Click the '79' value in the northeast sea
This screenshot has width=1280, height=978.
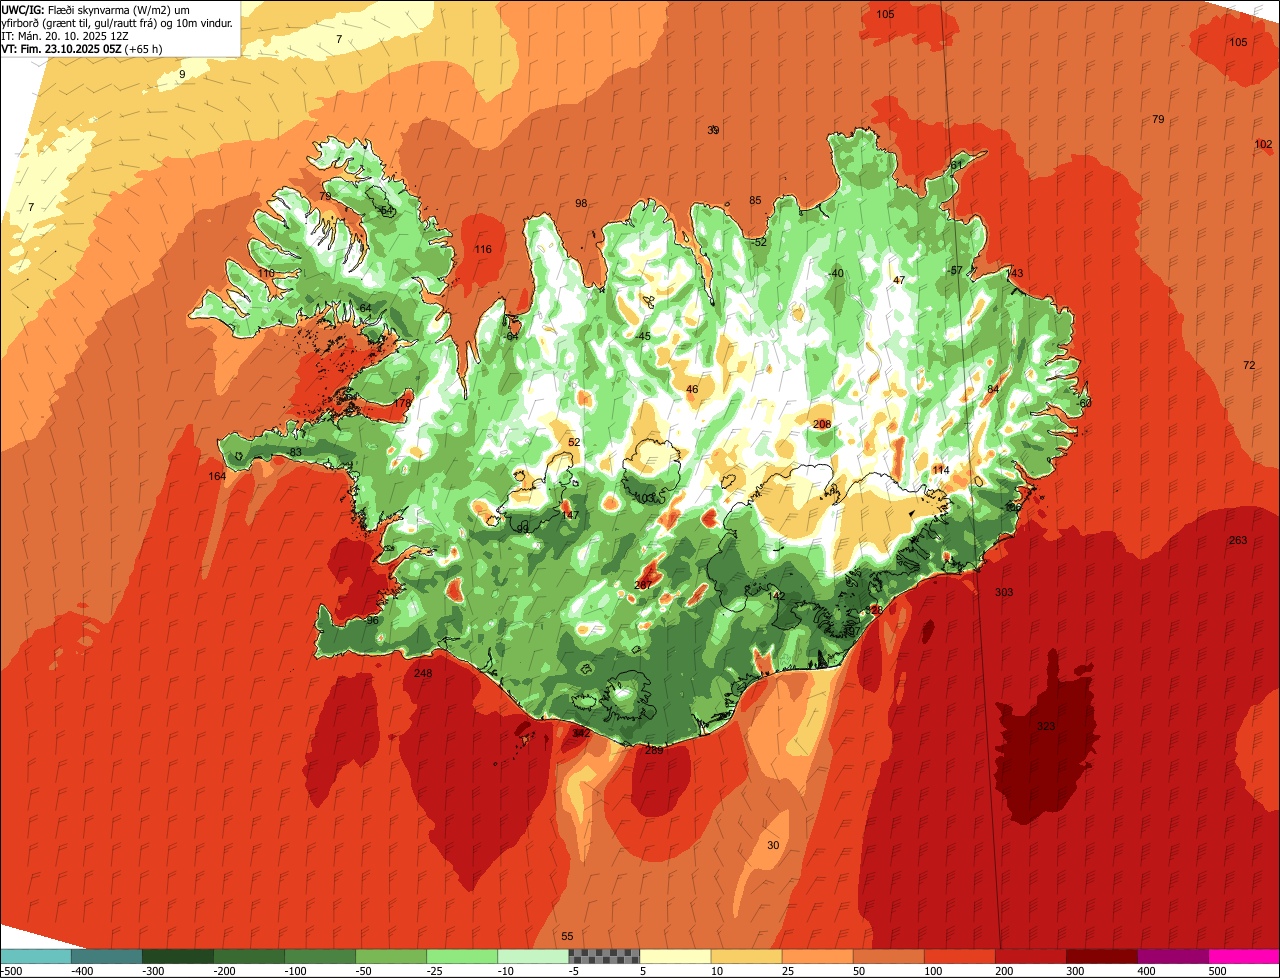pyautogui.click(x=1158, y=120)
